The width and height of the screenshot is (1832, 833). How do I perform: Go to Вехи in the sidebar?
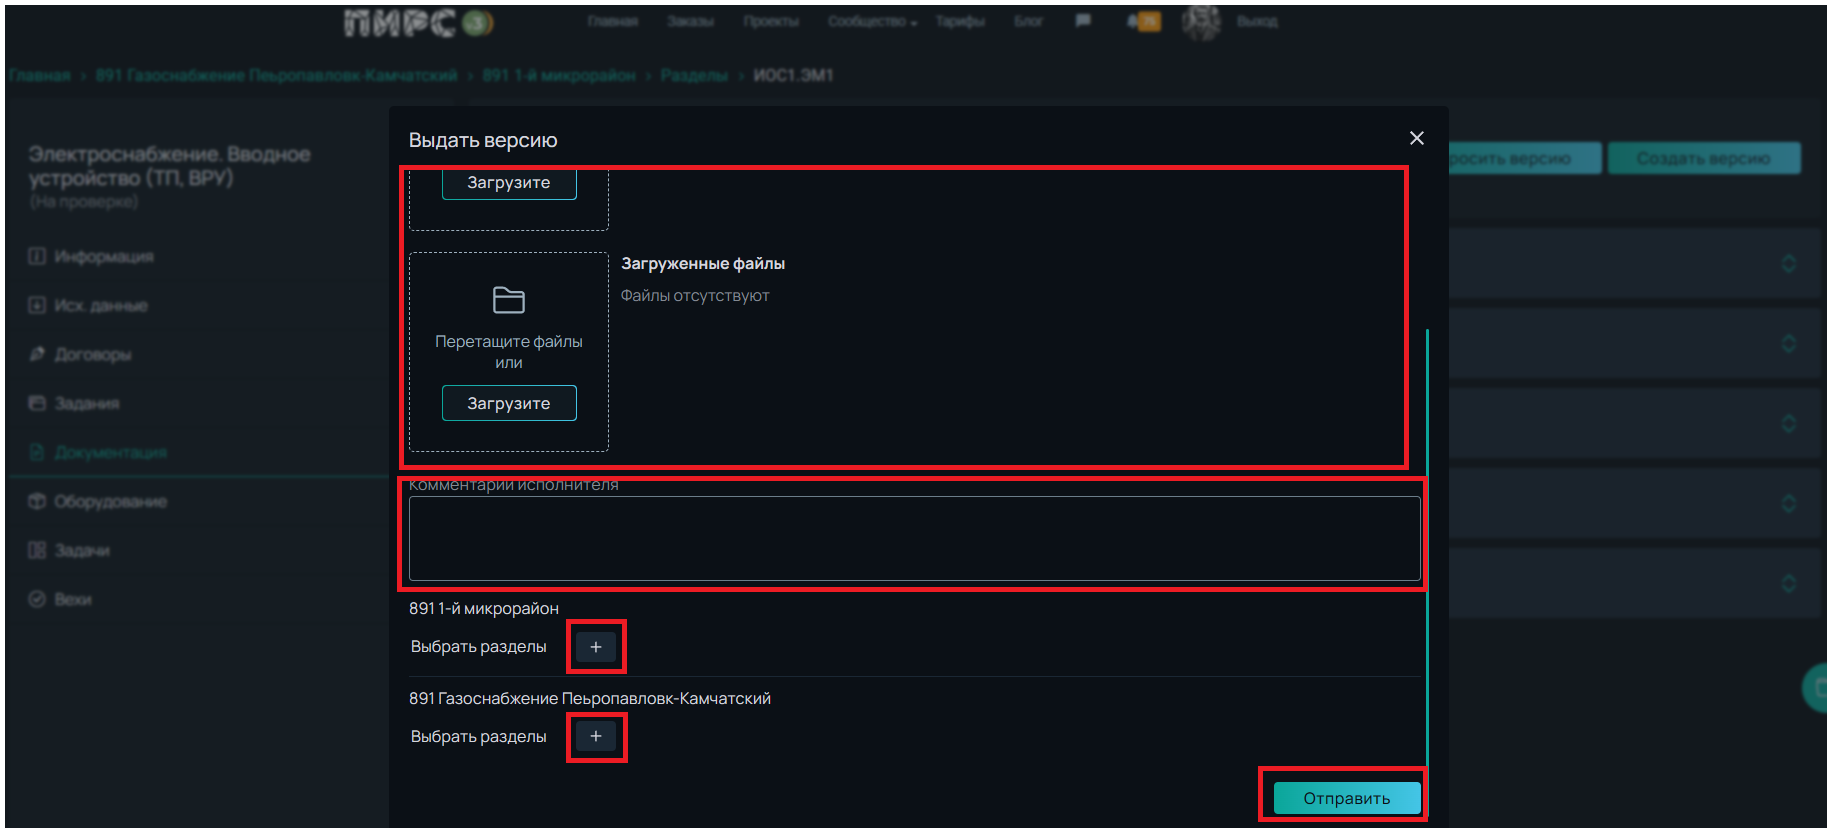tap(73, 600)
